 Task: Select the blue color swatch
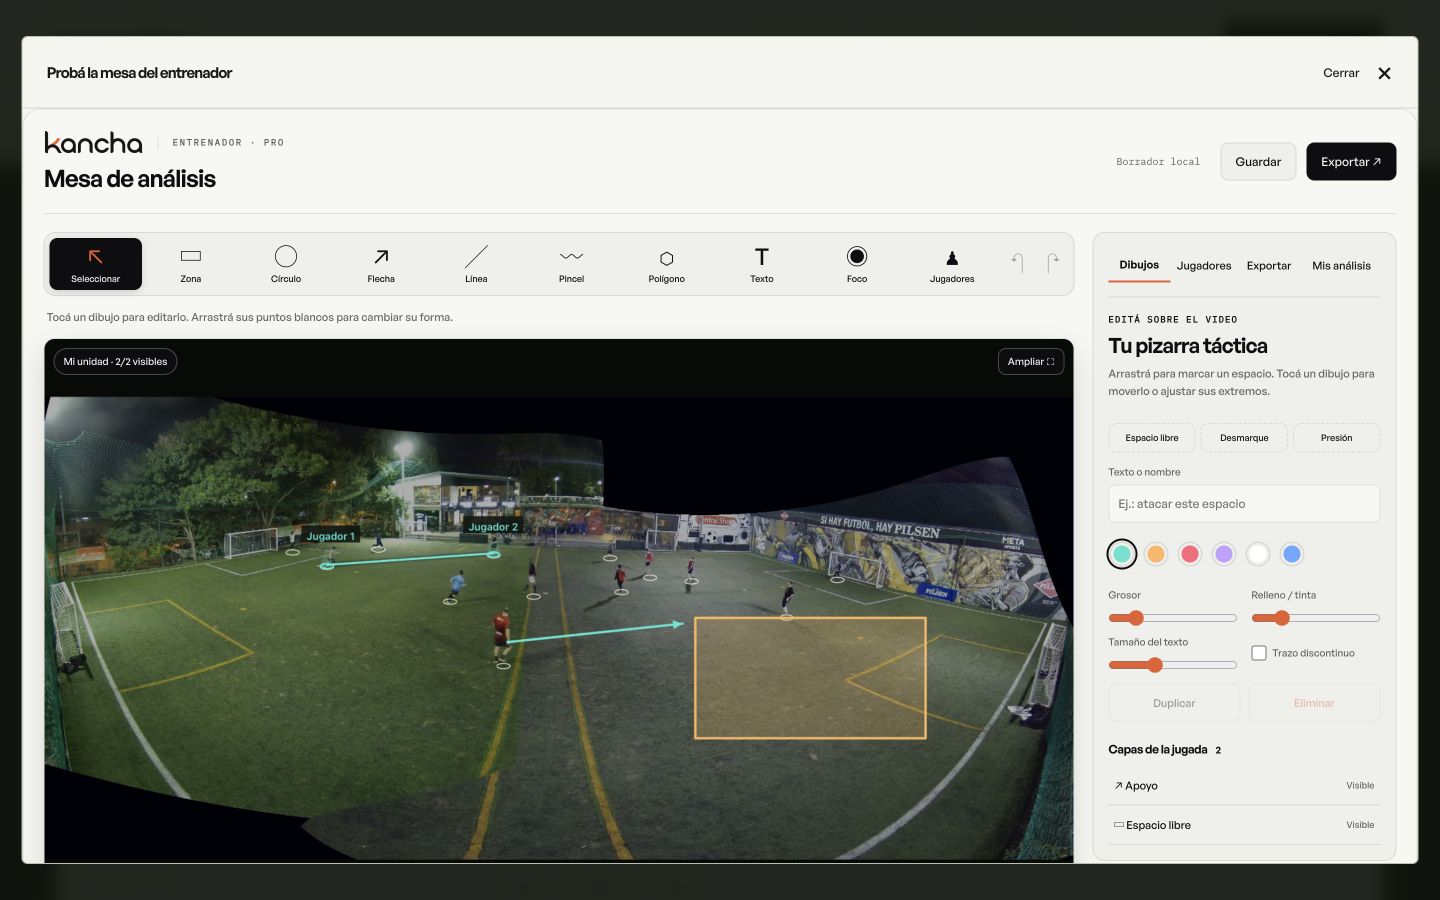pos(1292,554)
